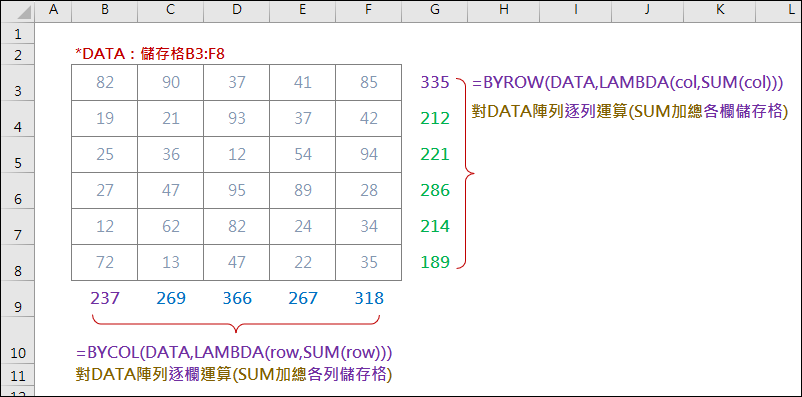The height and width of the screenshot is (397, 802).
Task: Click cell F3 containing 85
Action: 369,82
